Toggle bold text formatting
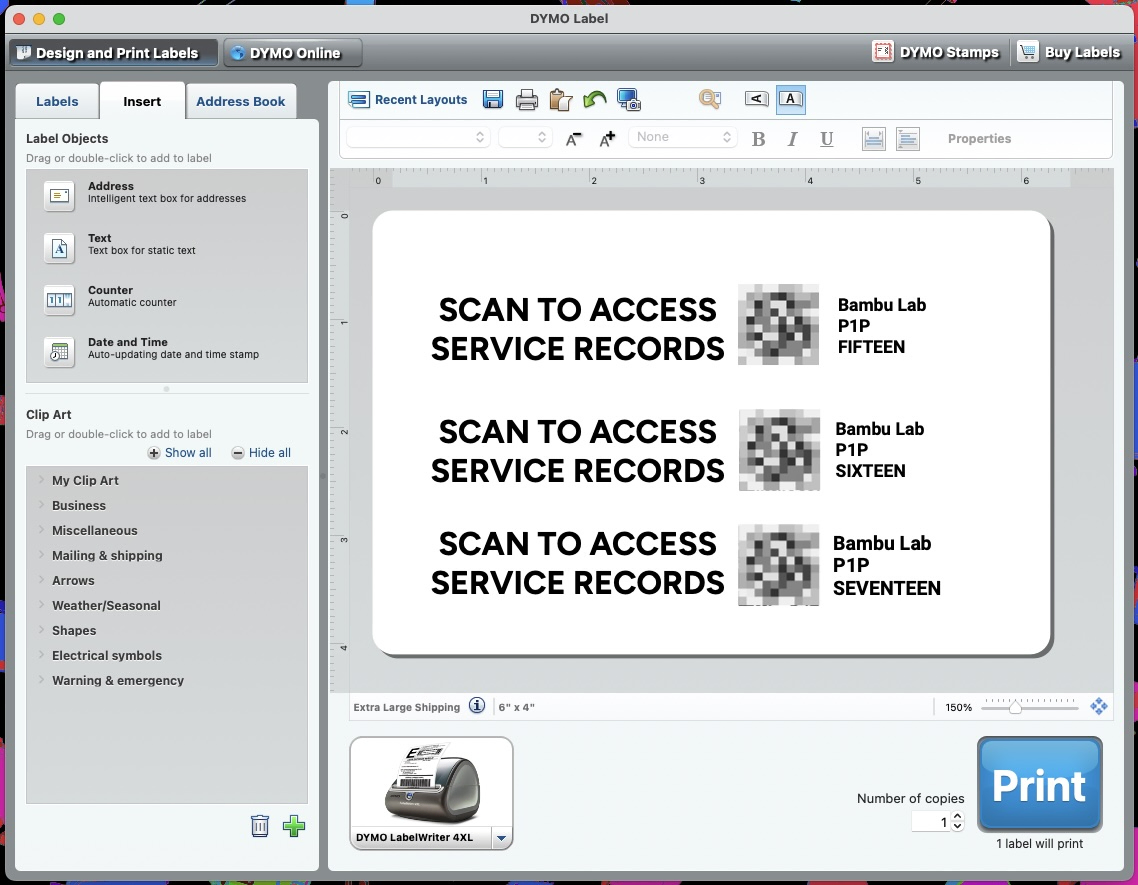 tap(758, 139)
